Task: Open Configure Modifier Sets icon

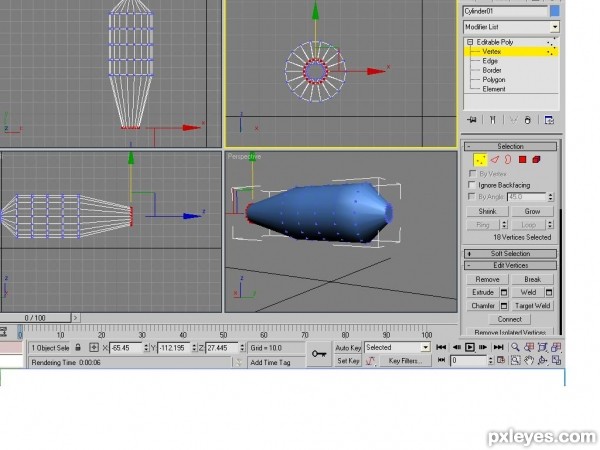Action: tap(549, 120)
